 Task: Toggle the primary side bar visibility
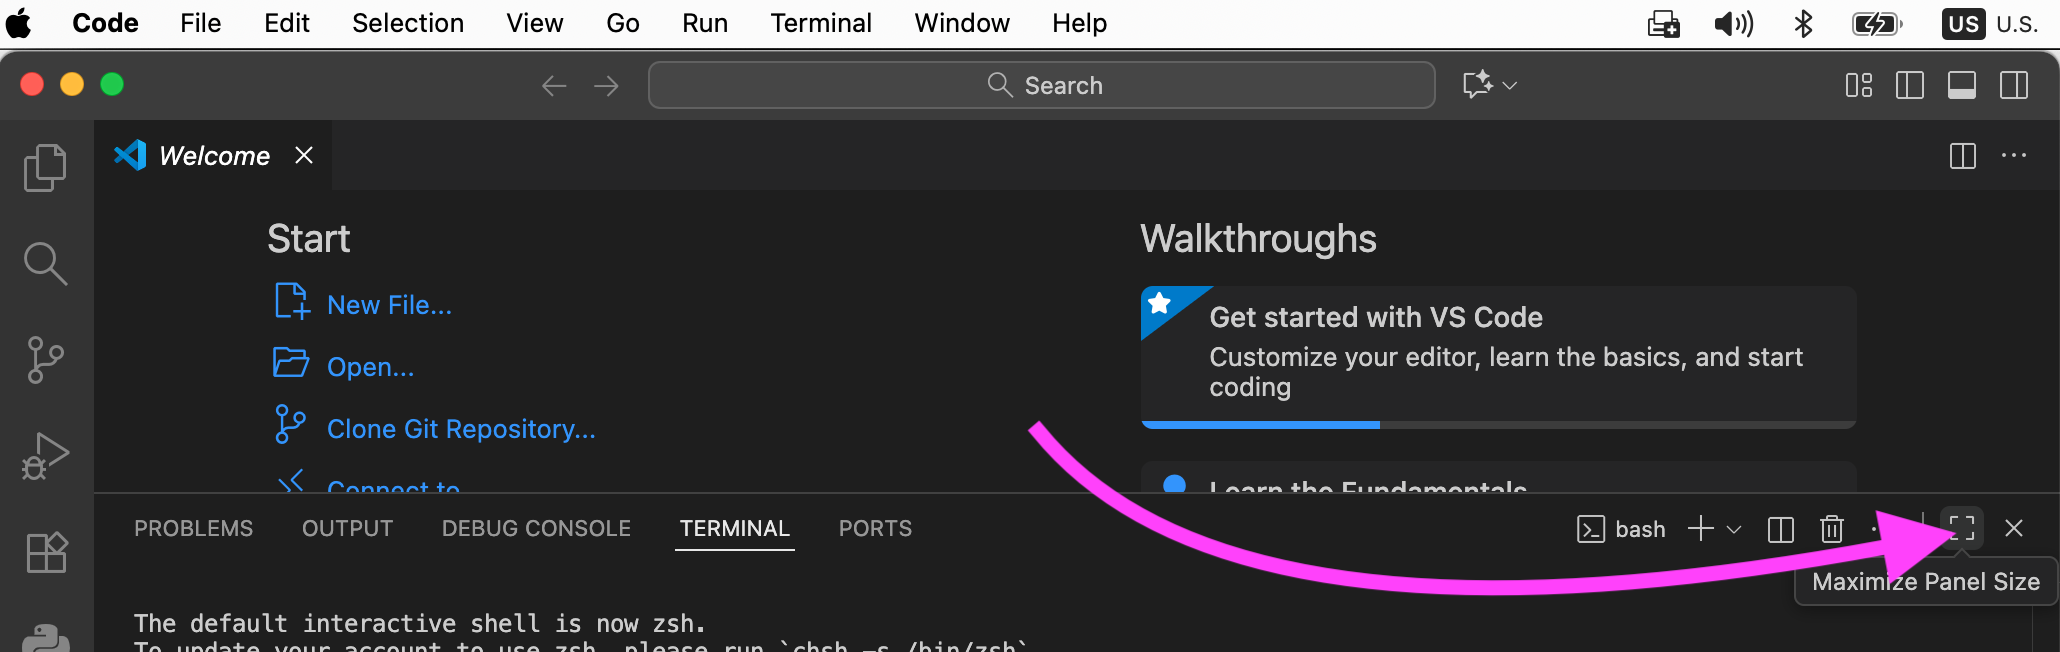pyautogui.click(x=1909, y=86)
